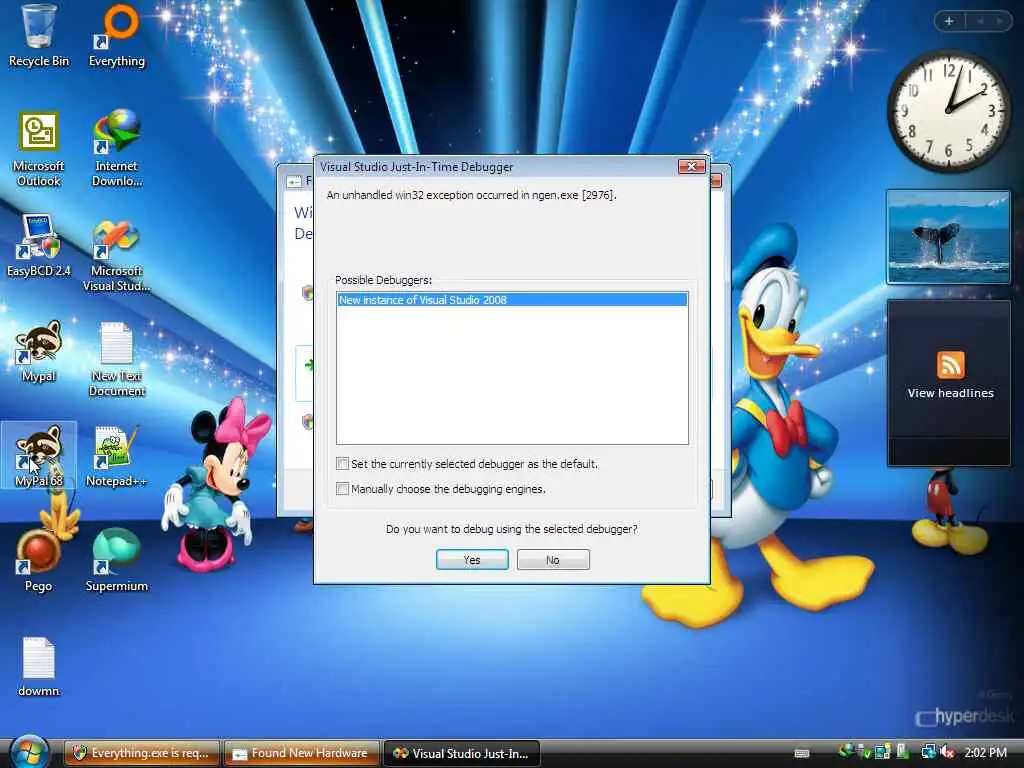This screenshot has height=768, width=1024.
Task: Select the Mypal browser desktop icon
Action: coord(39,351)
